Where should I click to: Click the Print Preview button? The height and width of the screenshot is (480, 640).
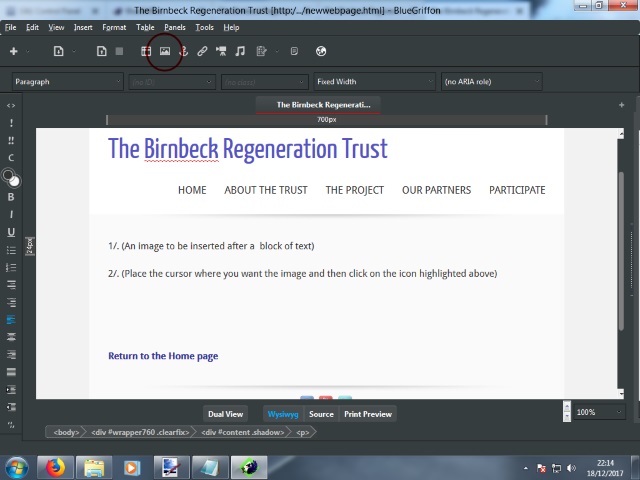coord(367,414)
